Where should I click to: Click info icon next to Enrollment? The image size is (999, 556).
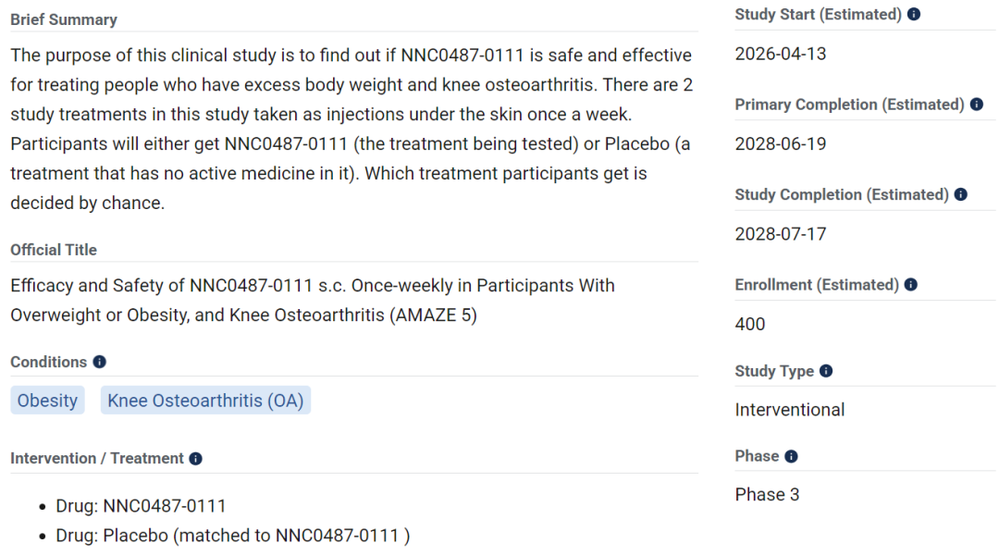(x=911, y=285)
